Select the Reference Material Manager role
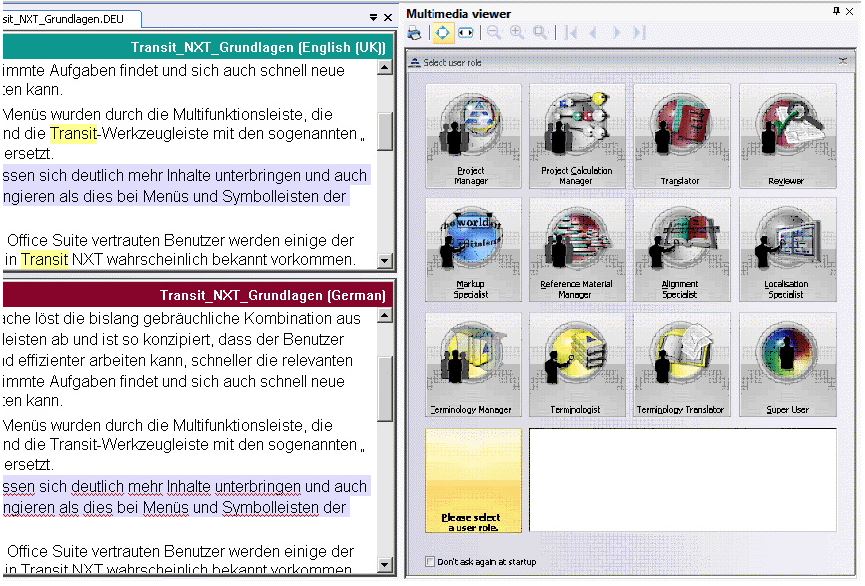Screen dimensions: 865x586 point(577,249)
